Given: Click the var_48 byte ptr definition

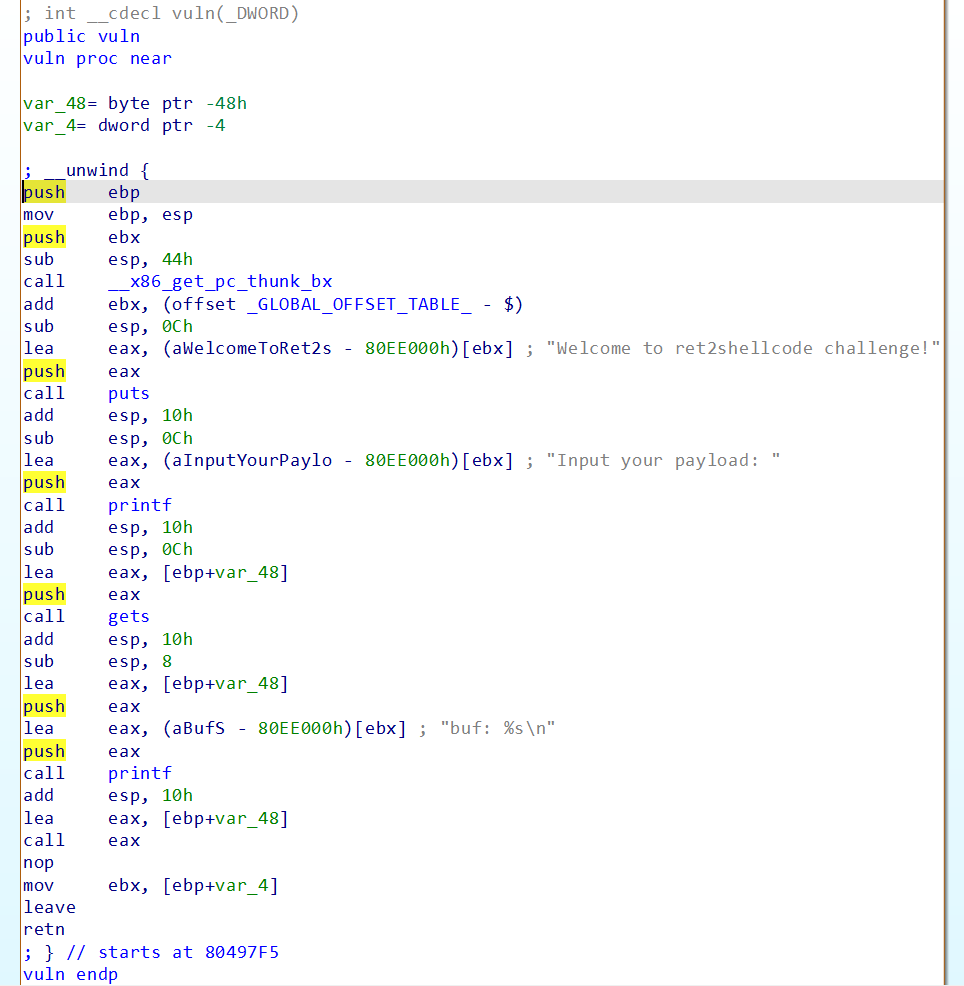Looking at the screenshot, I should (135, 103).
